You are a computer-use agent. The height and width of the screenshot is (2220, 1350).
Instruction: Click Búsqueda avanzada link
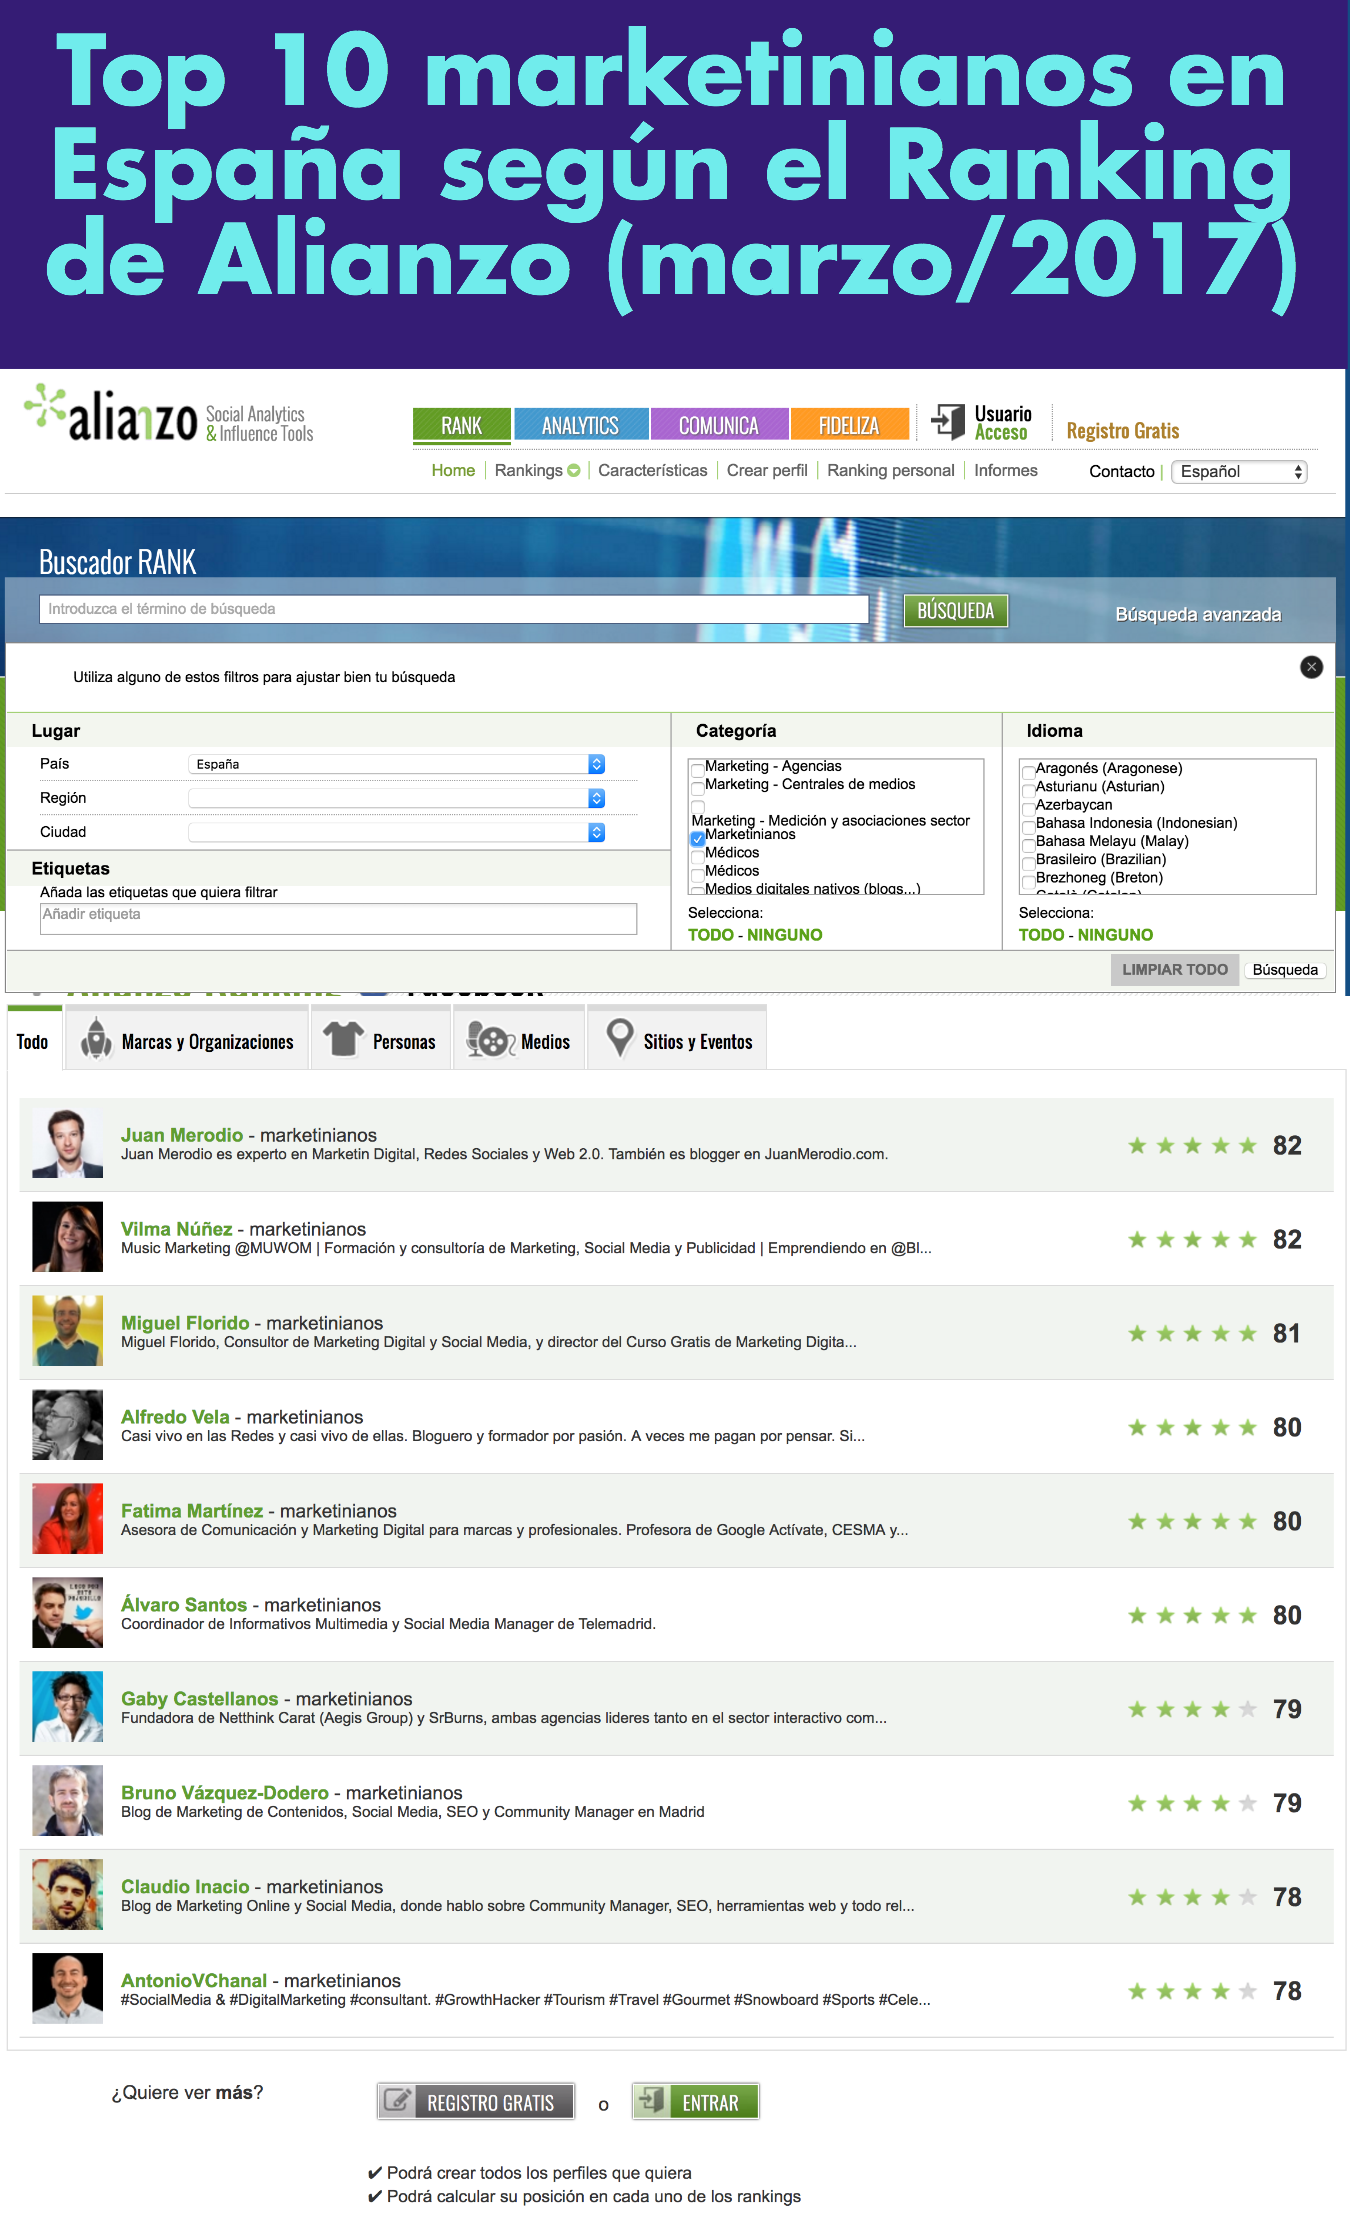[1198, 614]
